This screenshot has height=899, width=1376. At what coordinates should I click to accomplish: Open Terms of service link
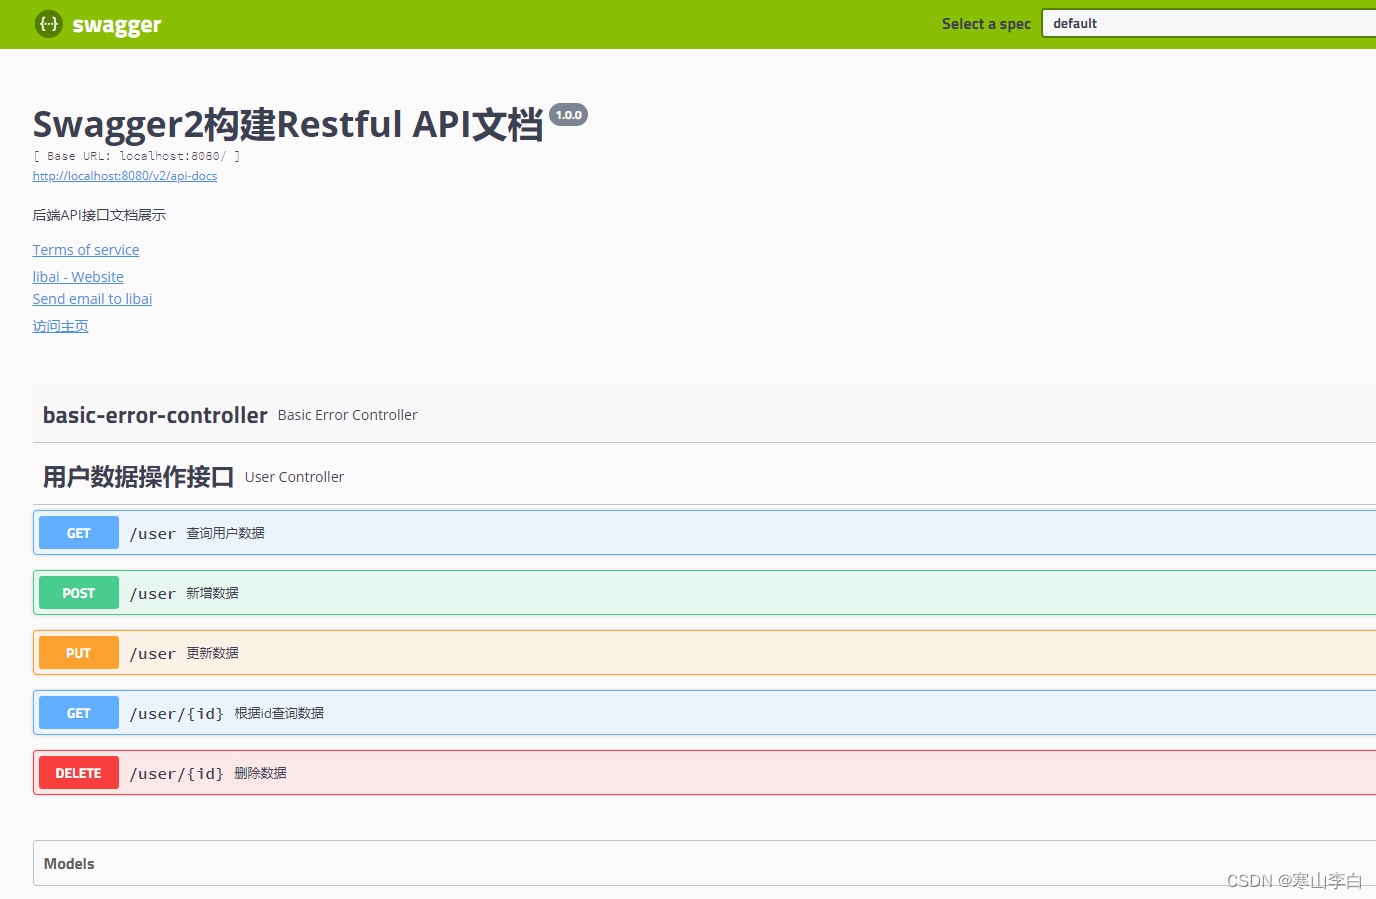pyautogui.click(x=86, y=250)
